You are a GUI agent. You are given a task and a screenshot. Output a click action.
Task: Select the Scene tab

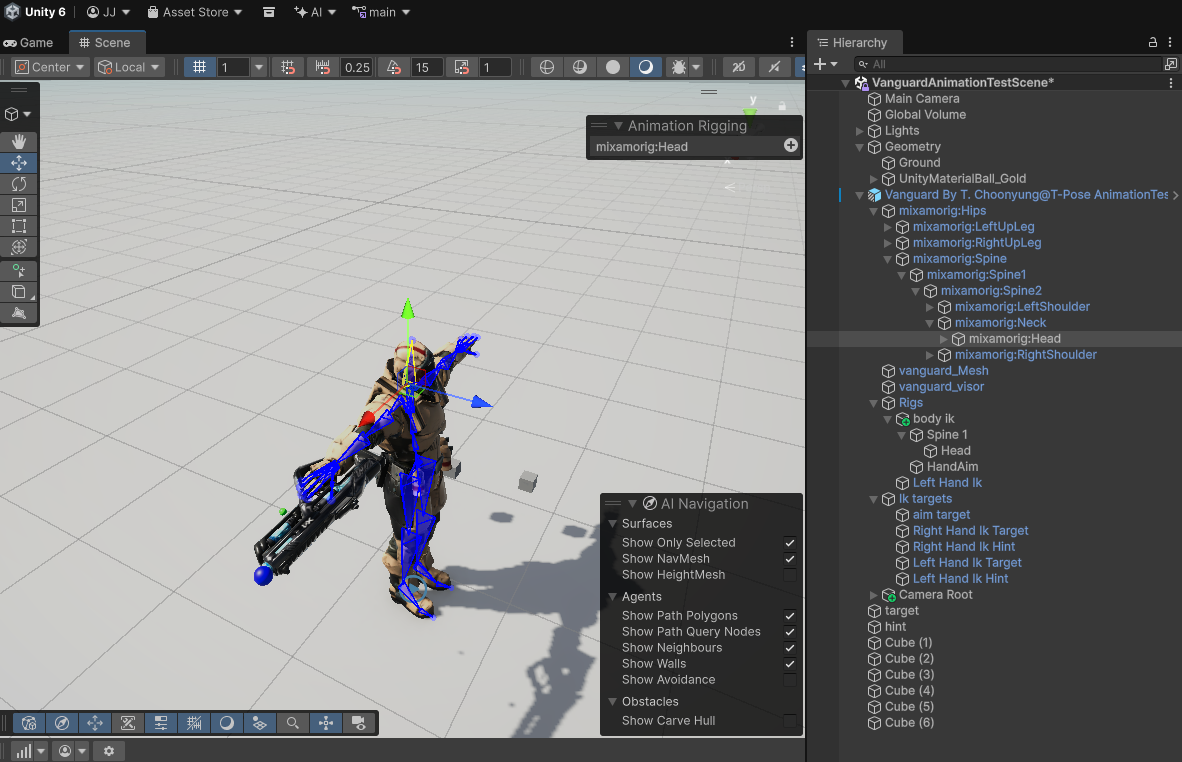point(105,43)
